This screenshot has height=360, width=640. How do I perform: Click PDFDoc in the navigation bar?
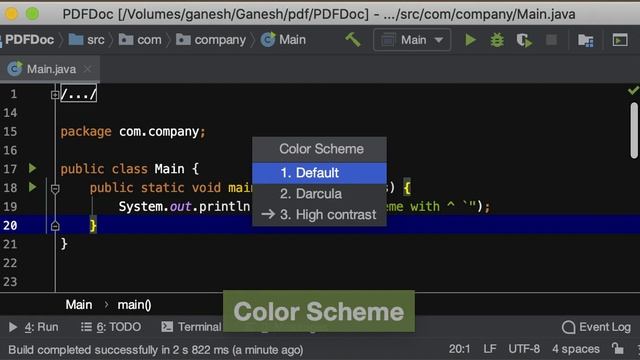29,40
